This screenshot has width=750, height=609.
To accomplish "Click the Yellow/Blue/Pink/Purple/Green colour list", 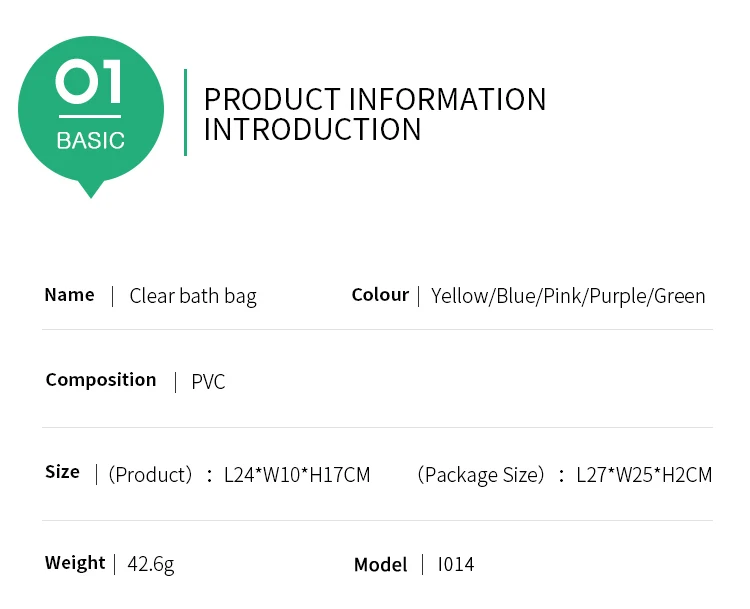I will pos(568,296).
